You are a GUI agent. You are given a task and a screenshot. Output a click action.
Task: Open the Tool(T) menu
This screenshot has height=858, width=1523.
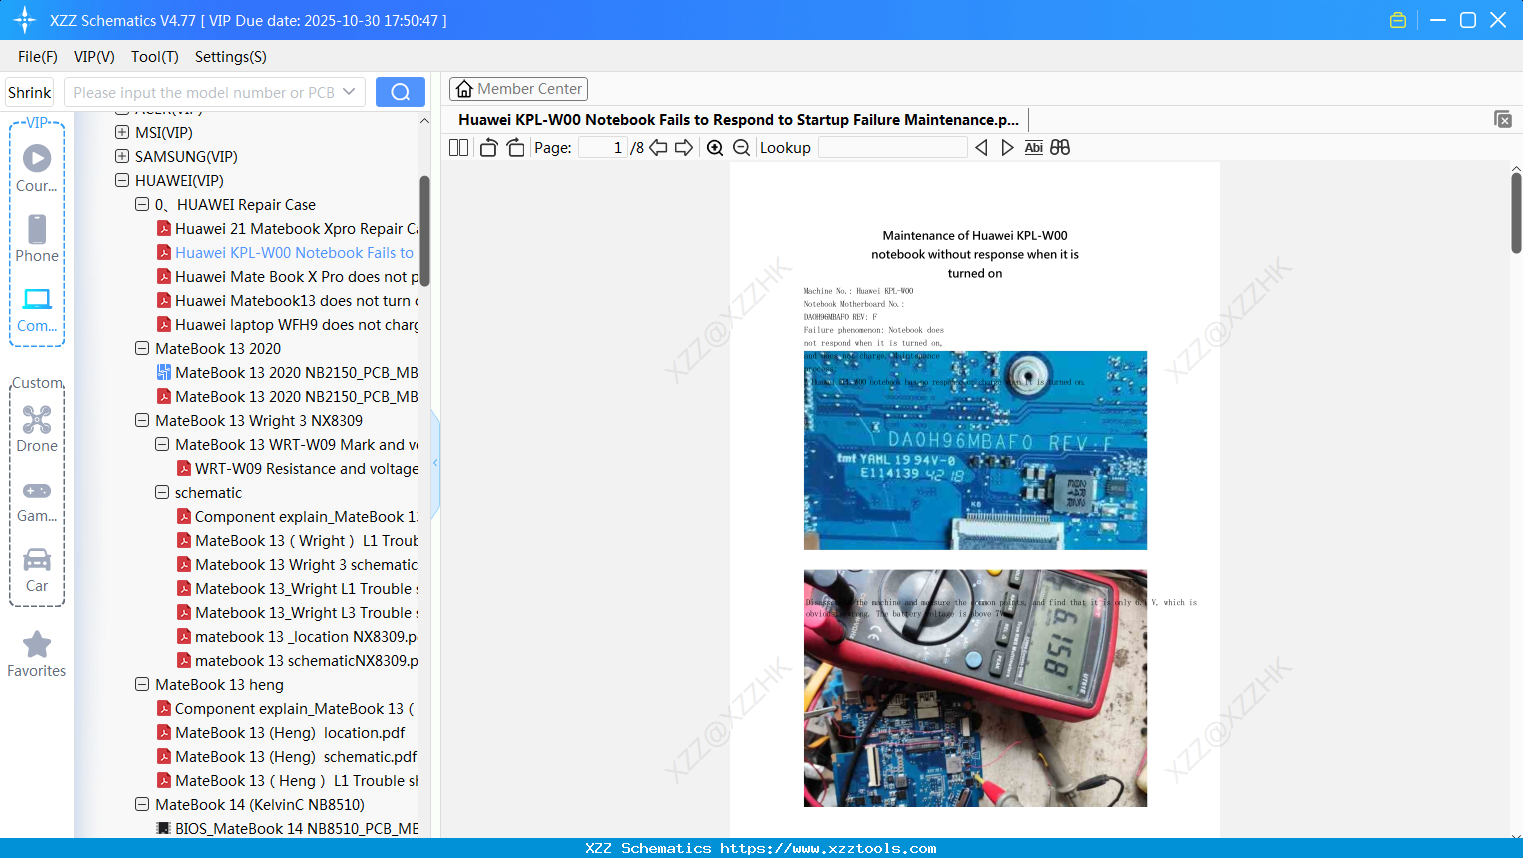pyautogui.click(x=155, y=57)
